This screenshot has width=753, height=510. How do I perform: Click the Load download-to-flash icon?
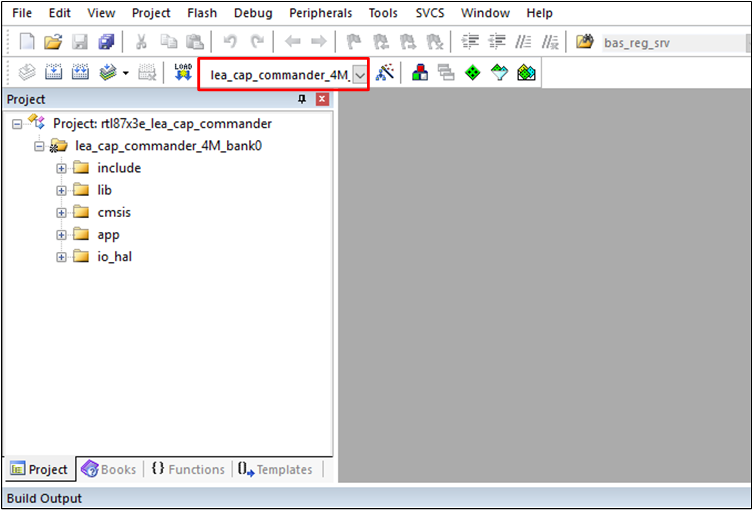(182, 73)
